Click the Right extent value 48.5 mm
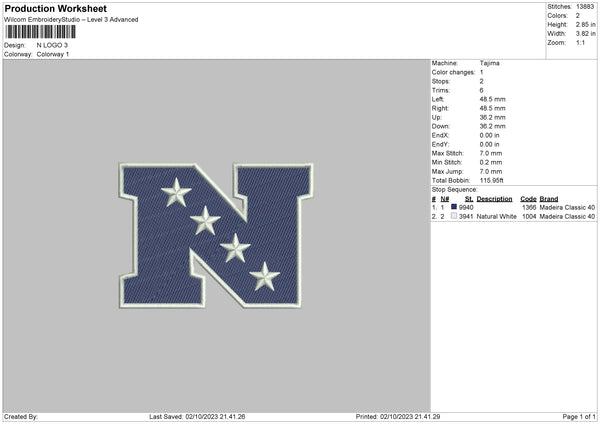 pyautogui.click(x=492, y=108)
